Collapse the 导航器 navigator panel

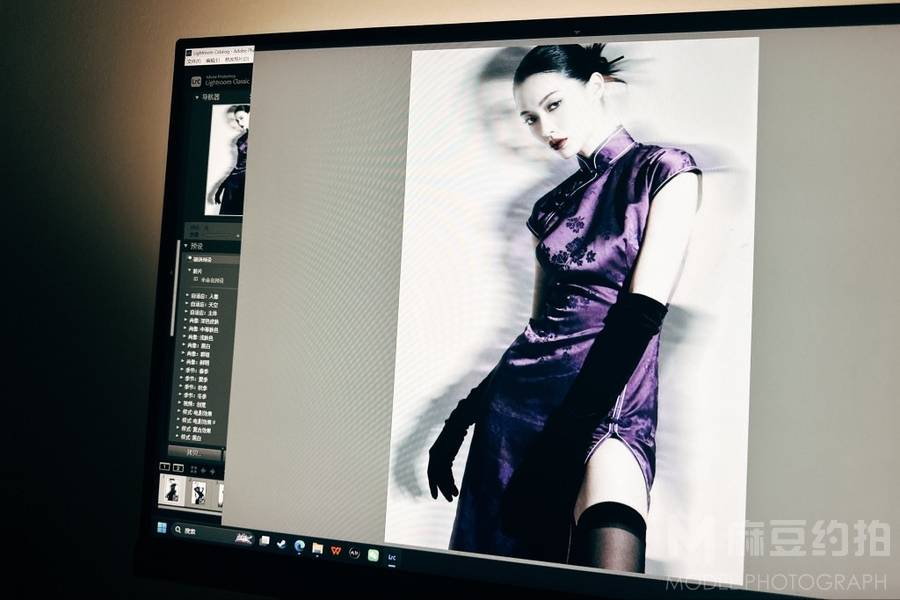pyautogui.click(x=197, y=98)
